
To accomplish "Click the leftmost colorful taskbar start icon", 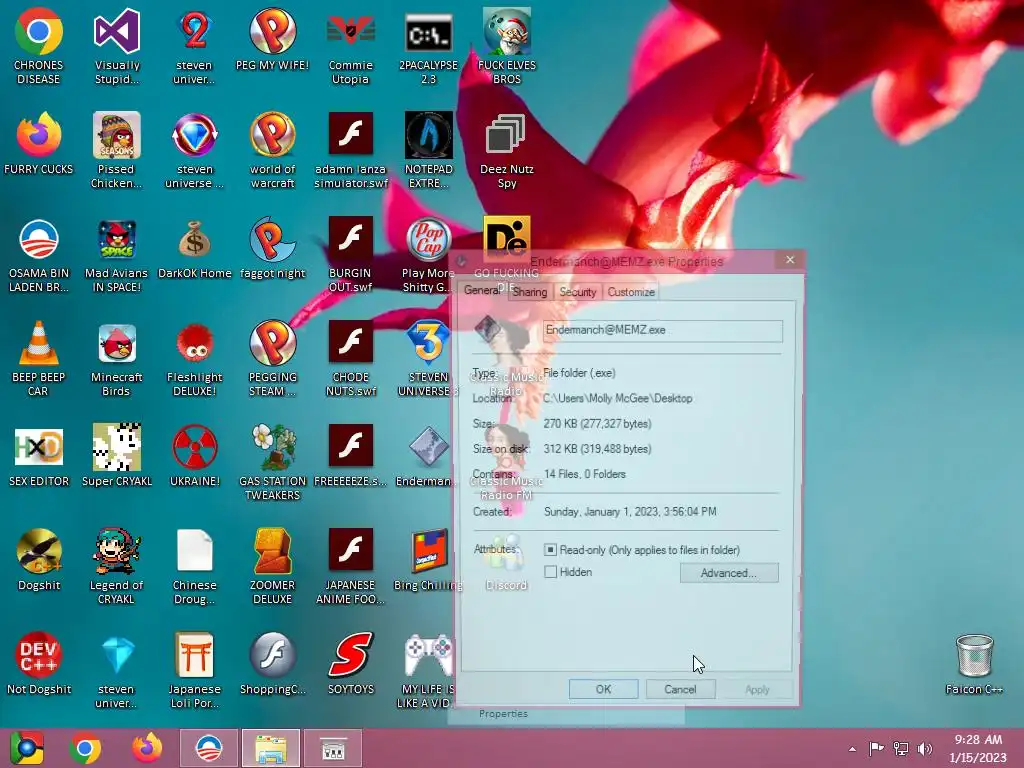I will point(27,748).
